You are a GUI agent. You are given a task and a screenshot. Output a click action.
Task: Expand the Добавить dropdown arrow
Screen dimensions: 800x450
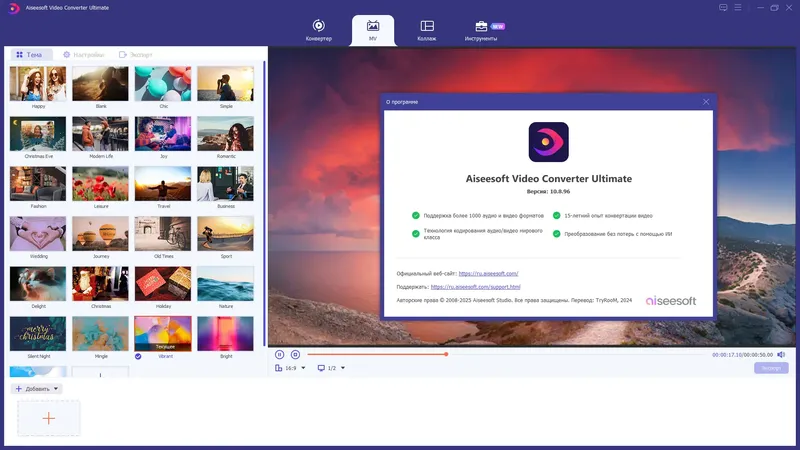(x=56, y=389)
